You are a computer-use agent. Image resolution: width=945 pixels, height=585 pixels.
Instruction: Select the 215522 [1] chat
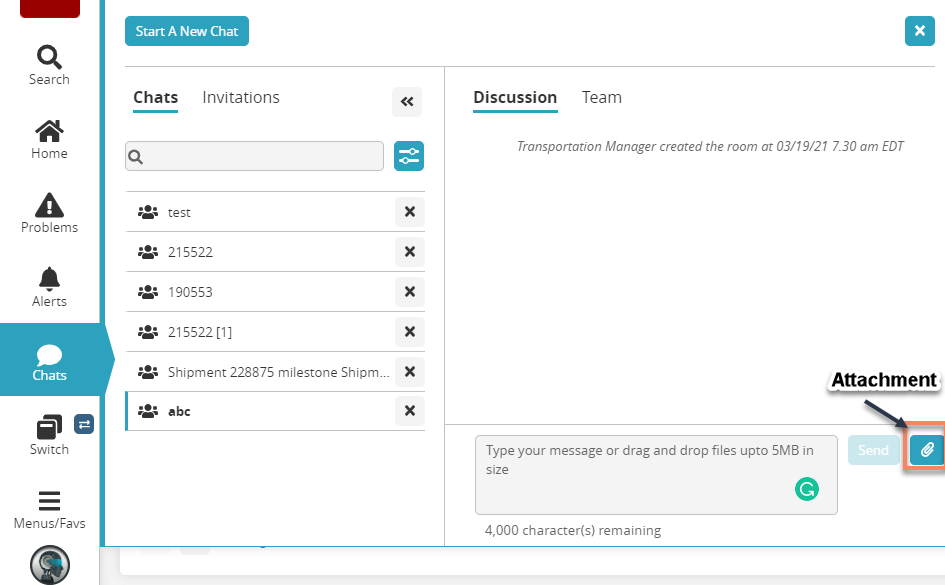[x=200, y=332]
